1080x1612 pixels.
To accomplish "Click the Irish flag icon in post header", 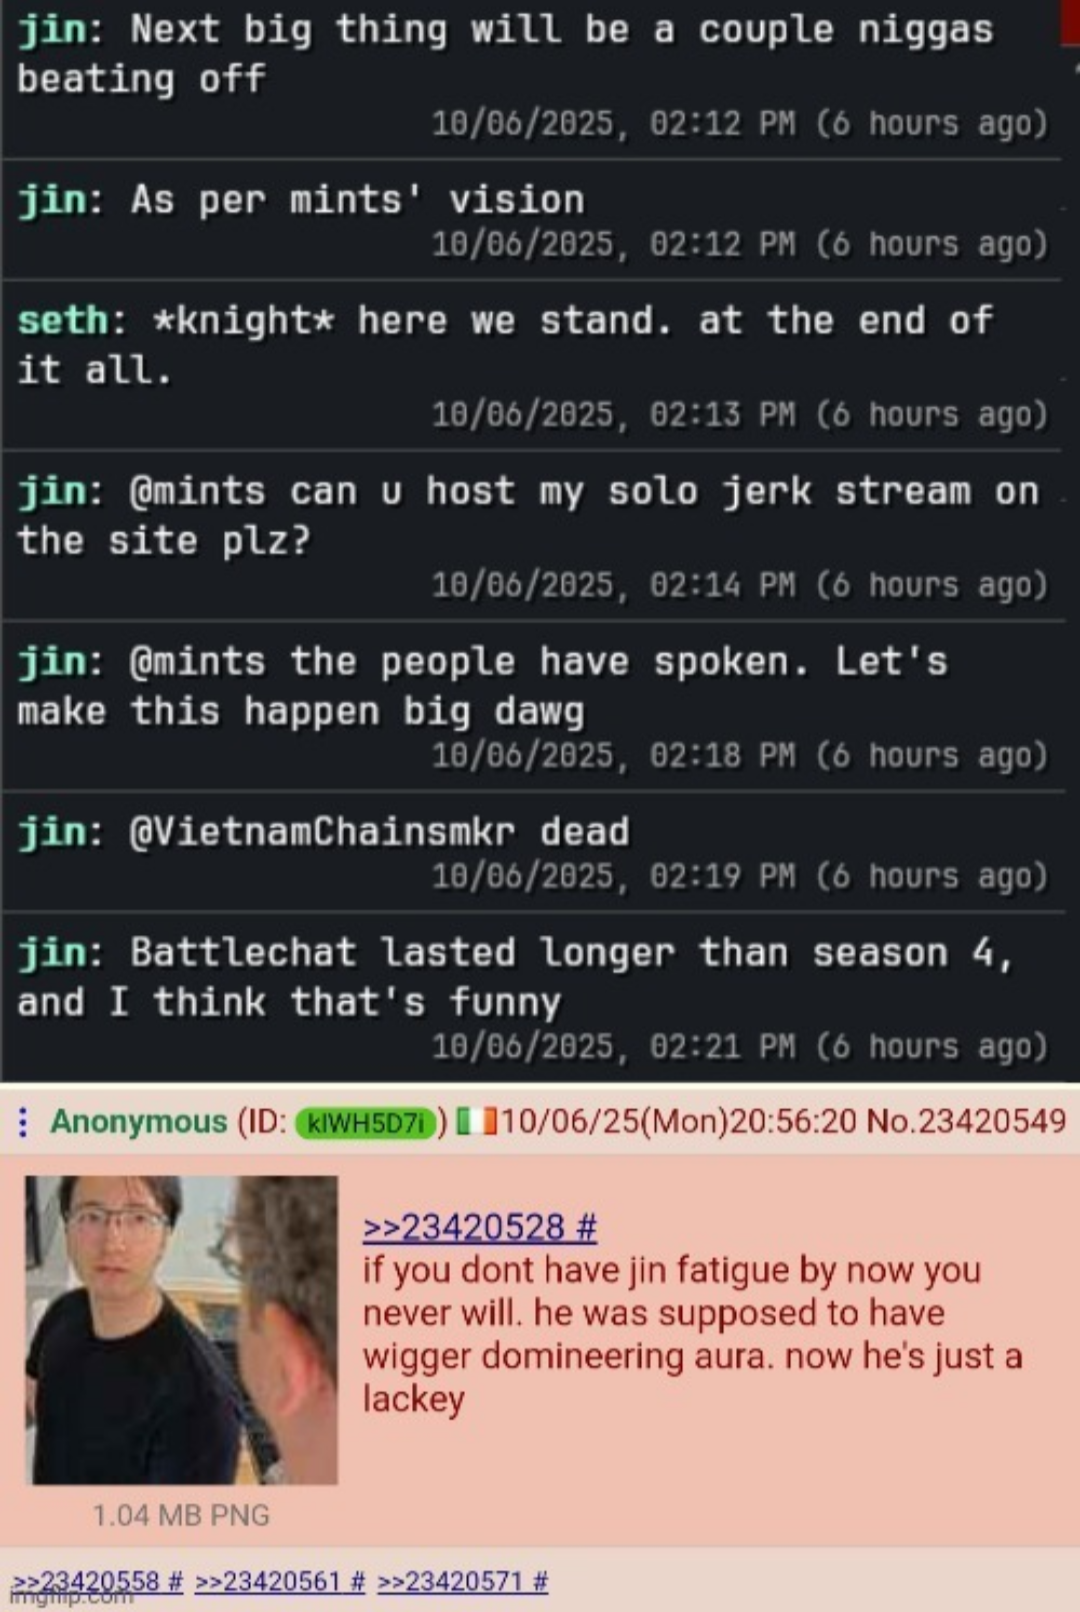I will pos(477,1121).
